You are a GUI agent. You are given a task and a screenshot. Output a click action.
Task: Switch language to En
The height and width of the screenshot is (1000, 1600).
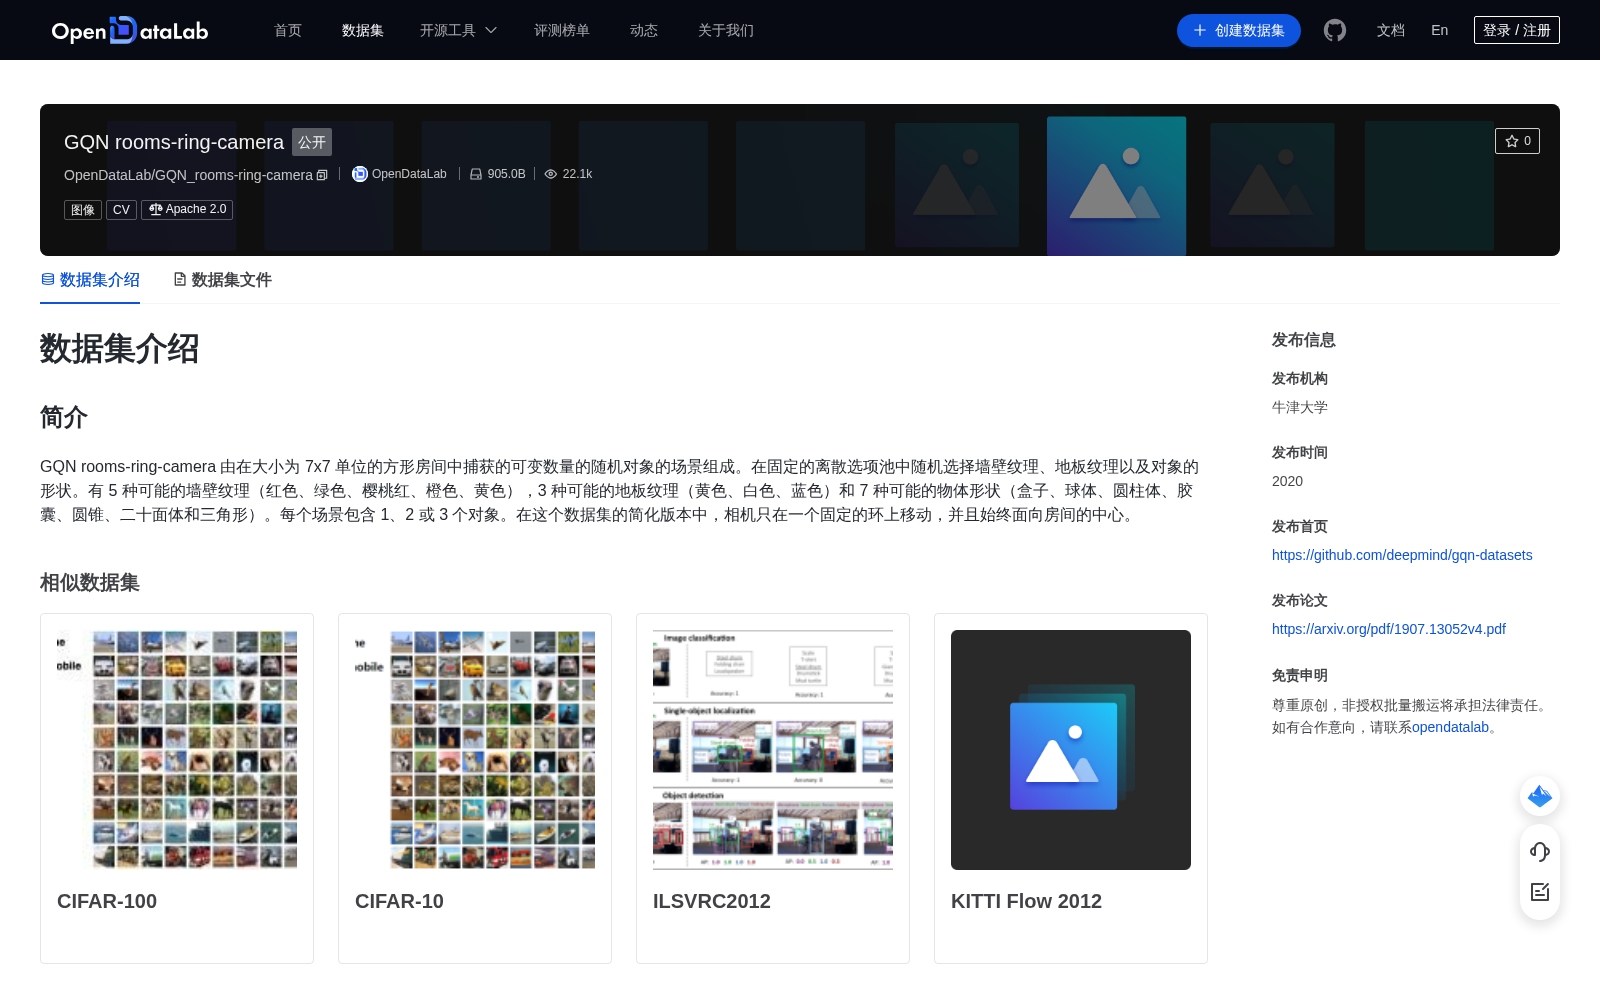click(x=1440, y=30)
